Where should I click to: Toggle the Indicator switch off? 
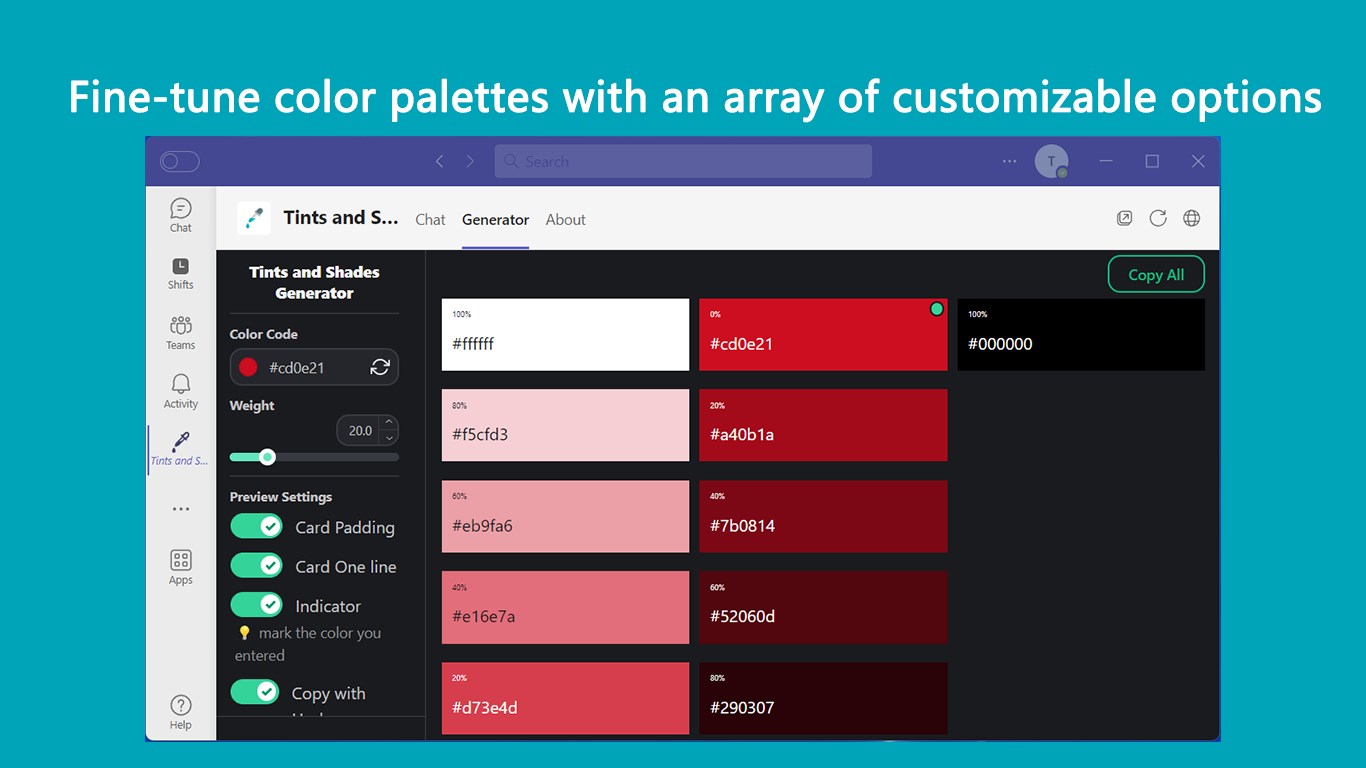257,605
